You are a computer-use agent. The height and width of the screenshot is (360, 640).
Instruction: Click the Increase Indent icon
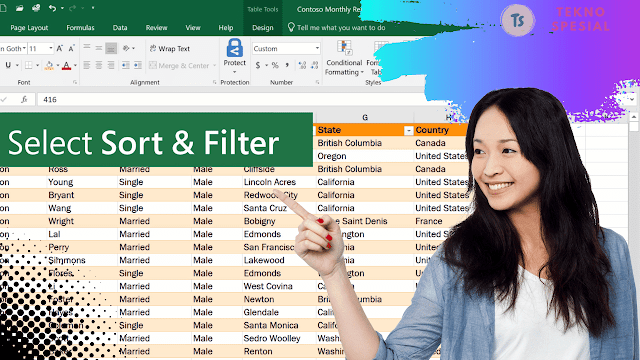(x=138, y=65)
